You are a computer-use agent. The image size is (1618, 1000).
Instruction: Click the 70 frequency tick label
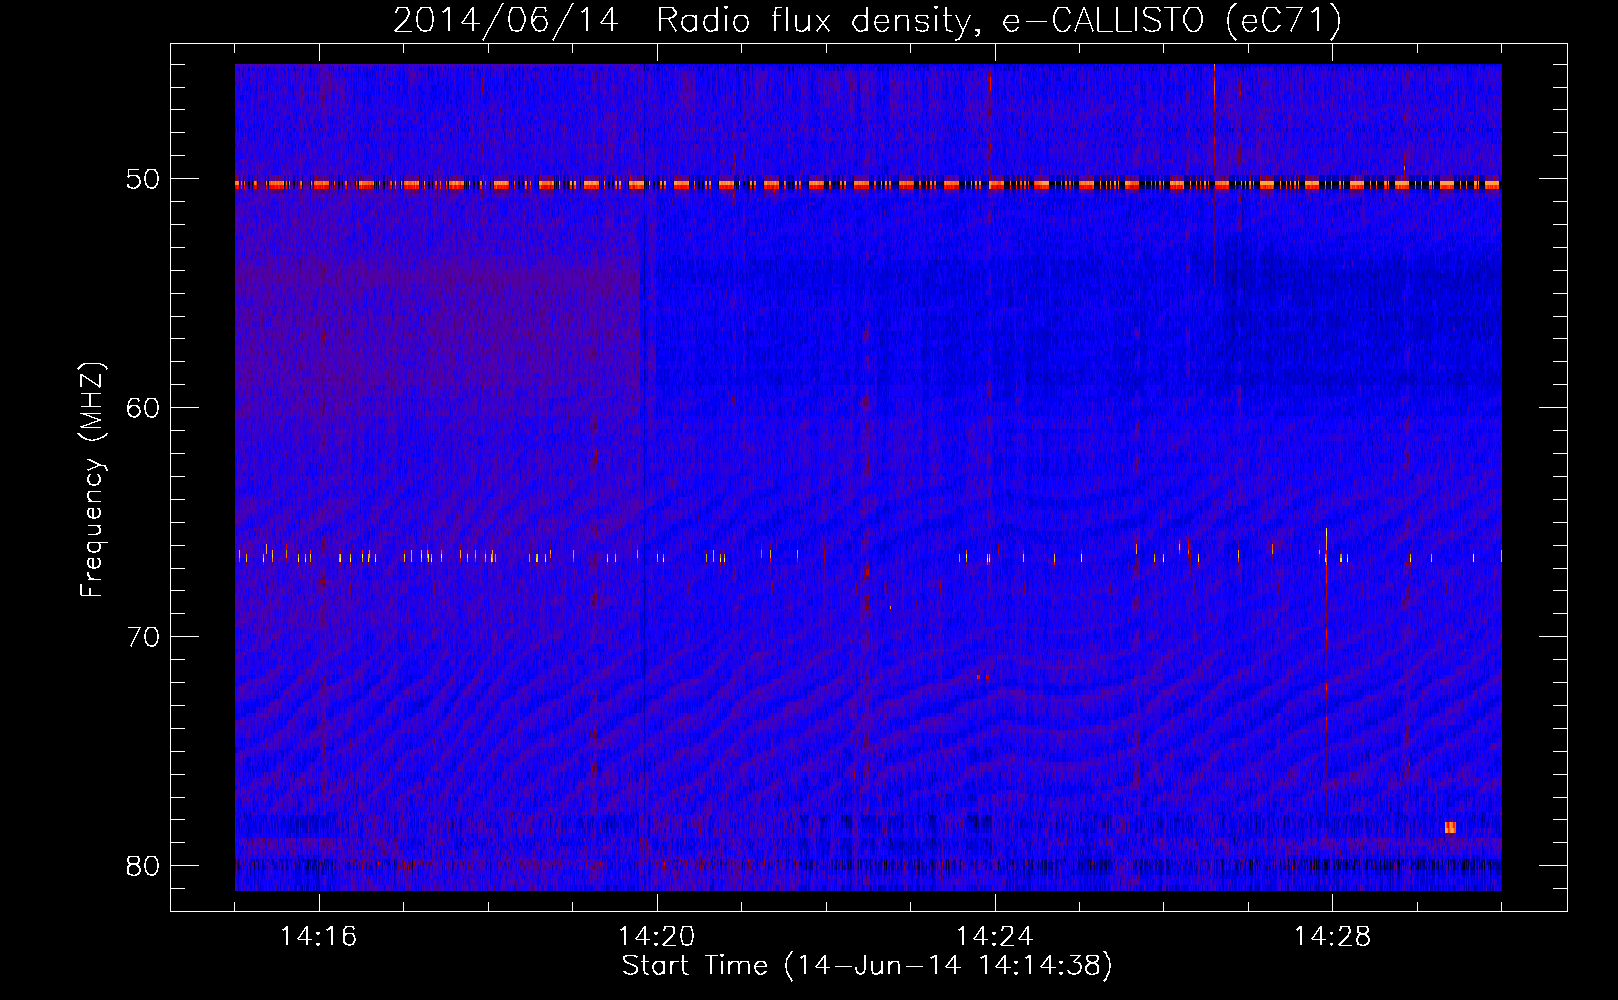143,637
